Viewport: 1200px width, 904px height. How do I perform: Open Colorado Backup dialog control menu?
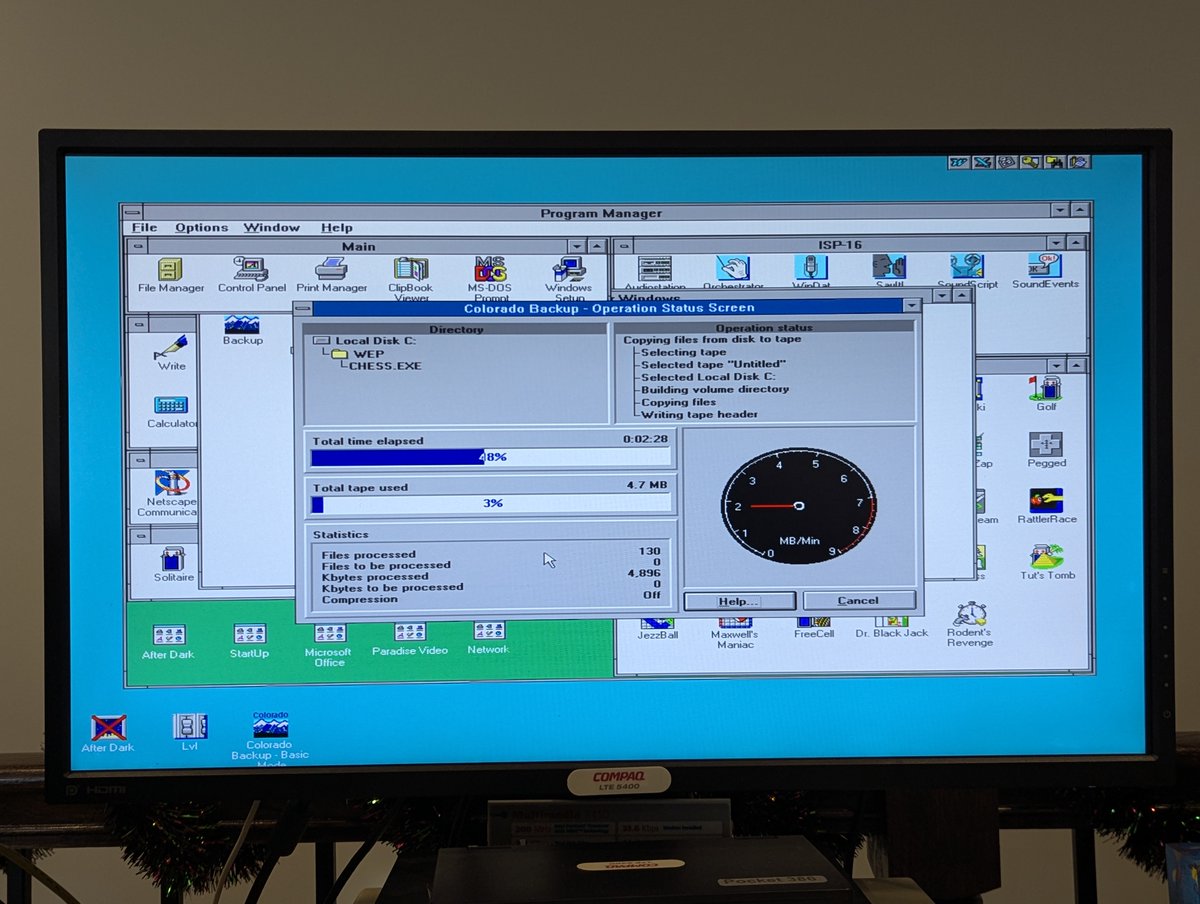tap(303, 308)
